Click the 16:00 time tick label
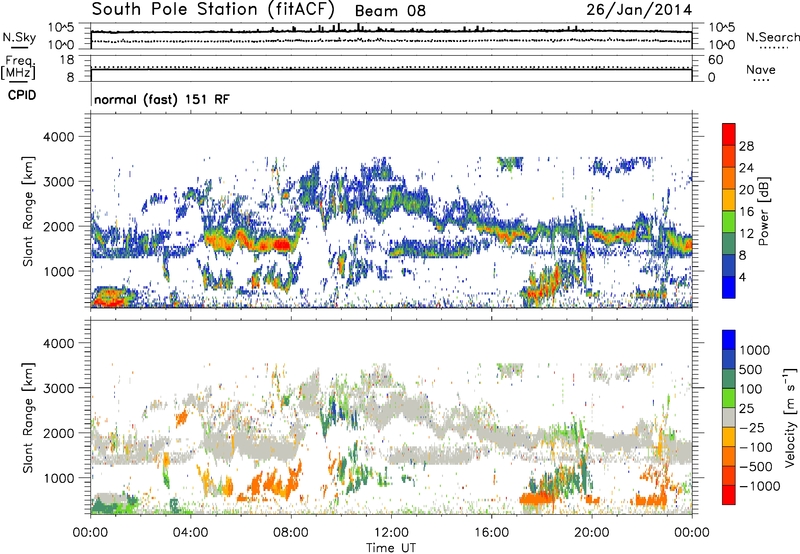 click(491, 533)
